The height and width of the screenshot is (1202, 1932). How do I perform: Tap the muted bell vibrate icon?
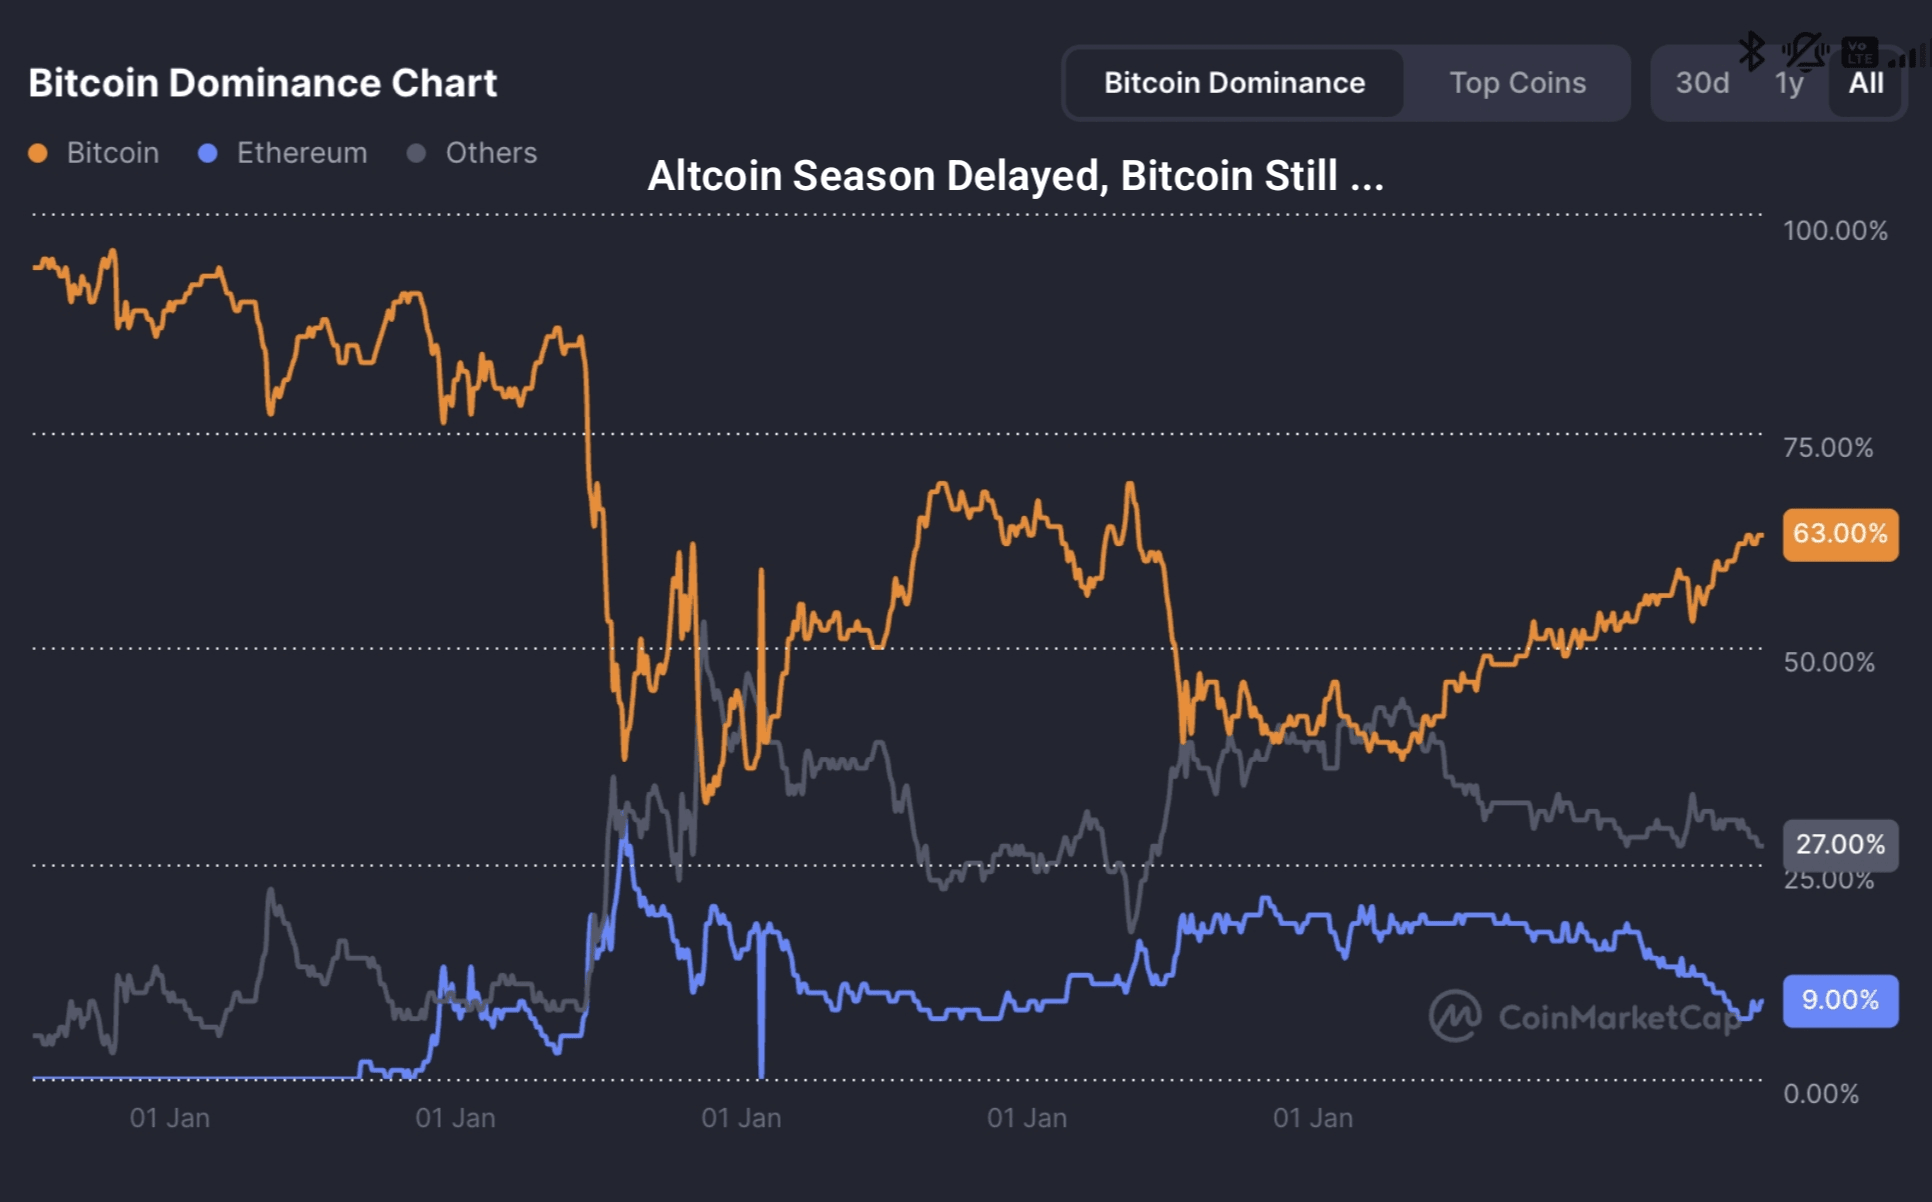1805,51
